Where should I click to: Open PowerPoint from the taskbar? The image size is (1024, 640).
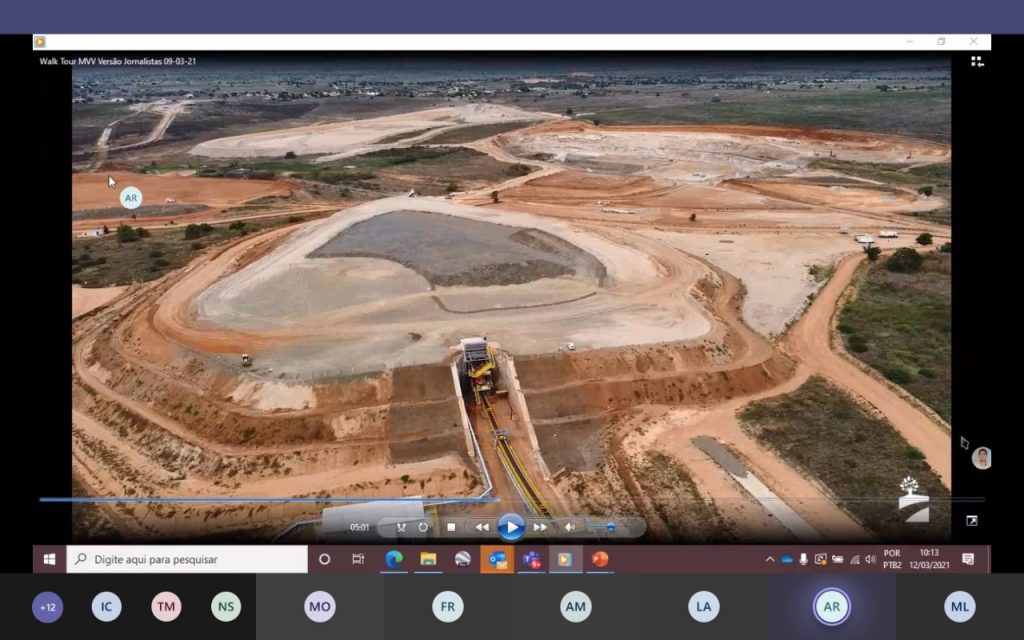click(x=600, y=559)
